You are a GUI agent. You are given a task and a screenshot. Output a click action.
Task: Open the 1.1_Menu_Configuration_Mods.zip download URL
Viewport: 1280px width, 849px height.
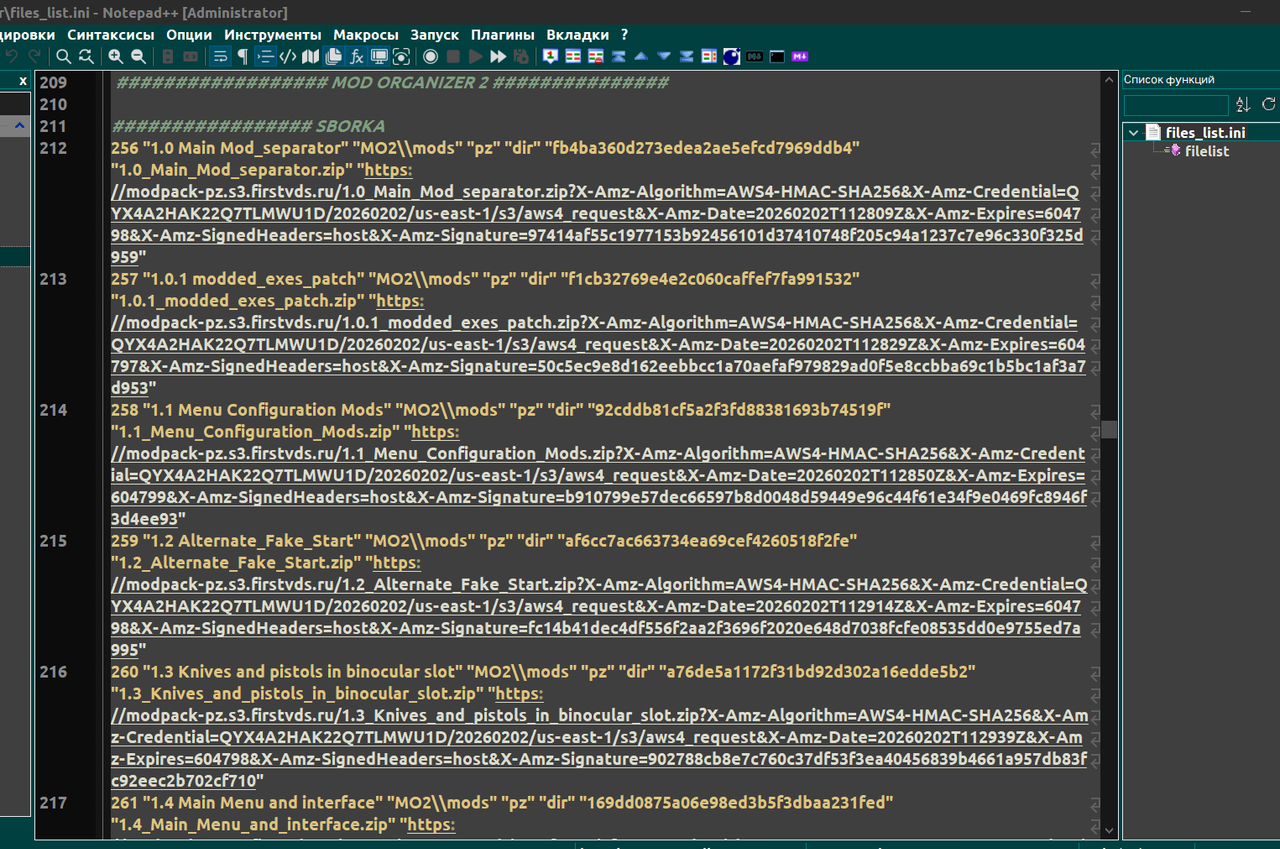[x=599, y=475]
